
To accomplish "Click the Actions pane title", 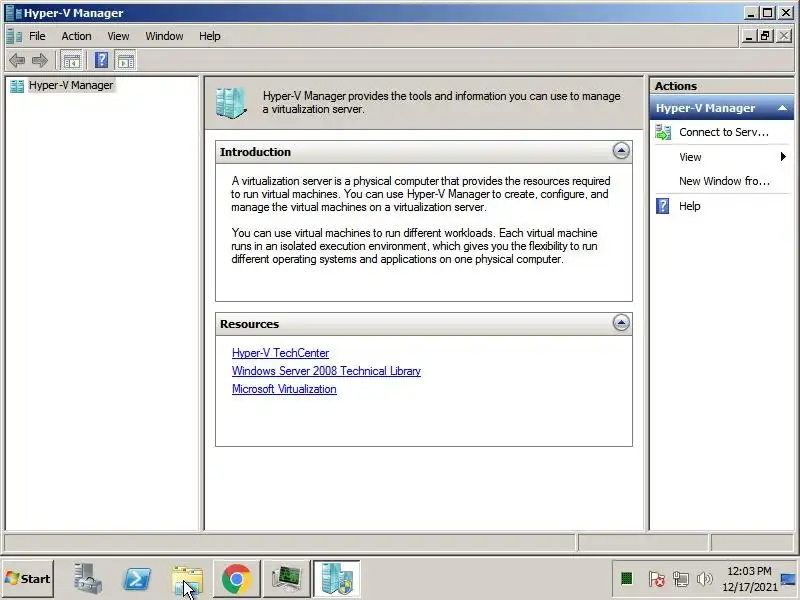I will [676, 86].
